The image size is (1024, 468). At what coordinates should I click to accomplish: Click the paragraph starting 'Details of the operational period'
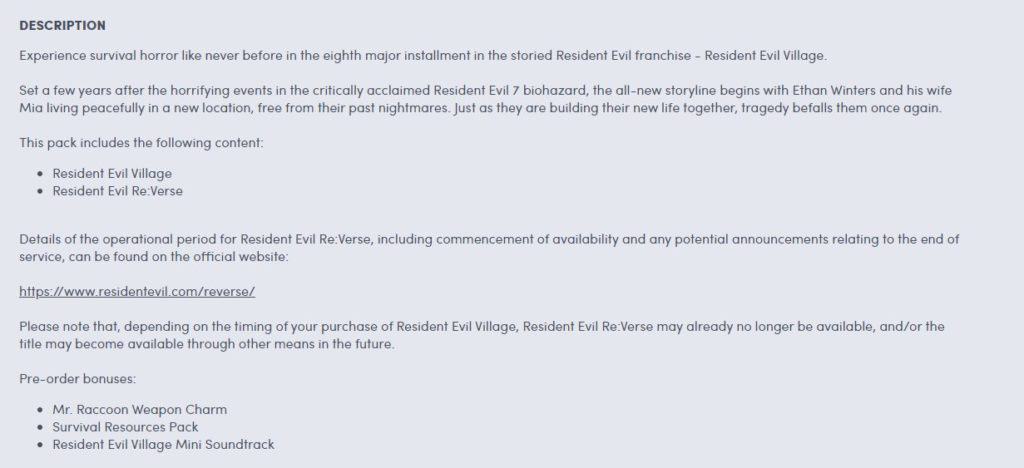point(489,248)
